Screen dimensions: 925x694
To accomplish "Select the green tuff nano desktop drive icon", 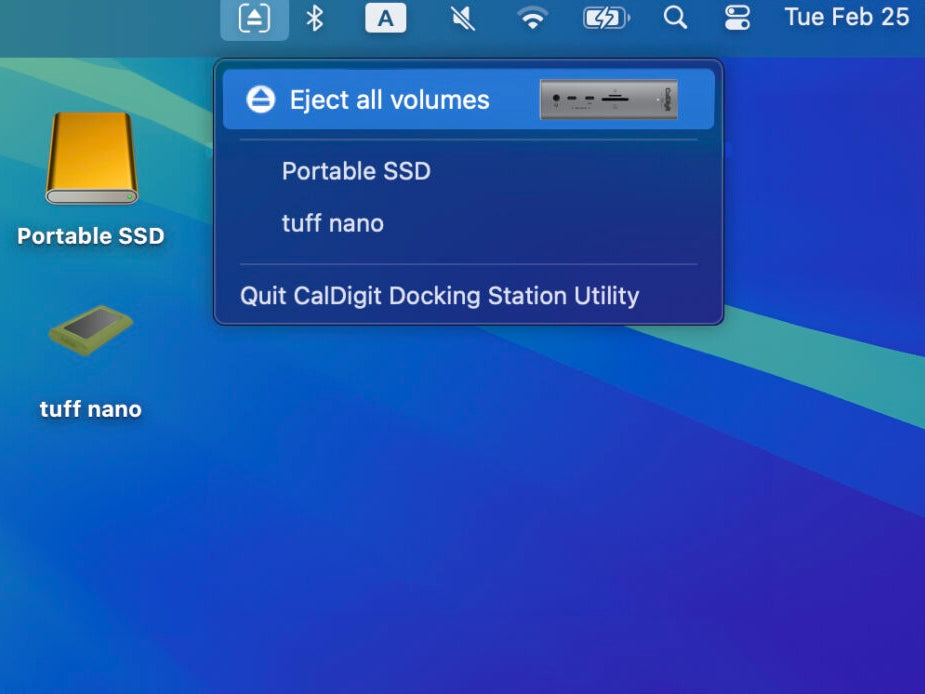I will [91, 330].
